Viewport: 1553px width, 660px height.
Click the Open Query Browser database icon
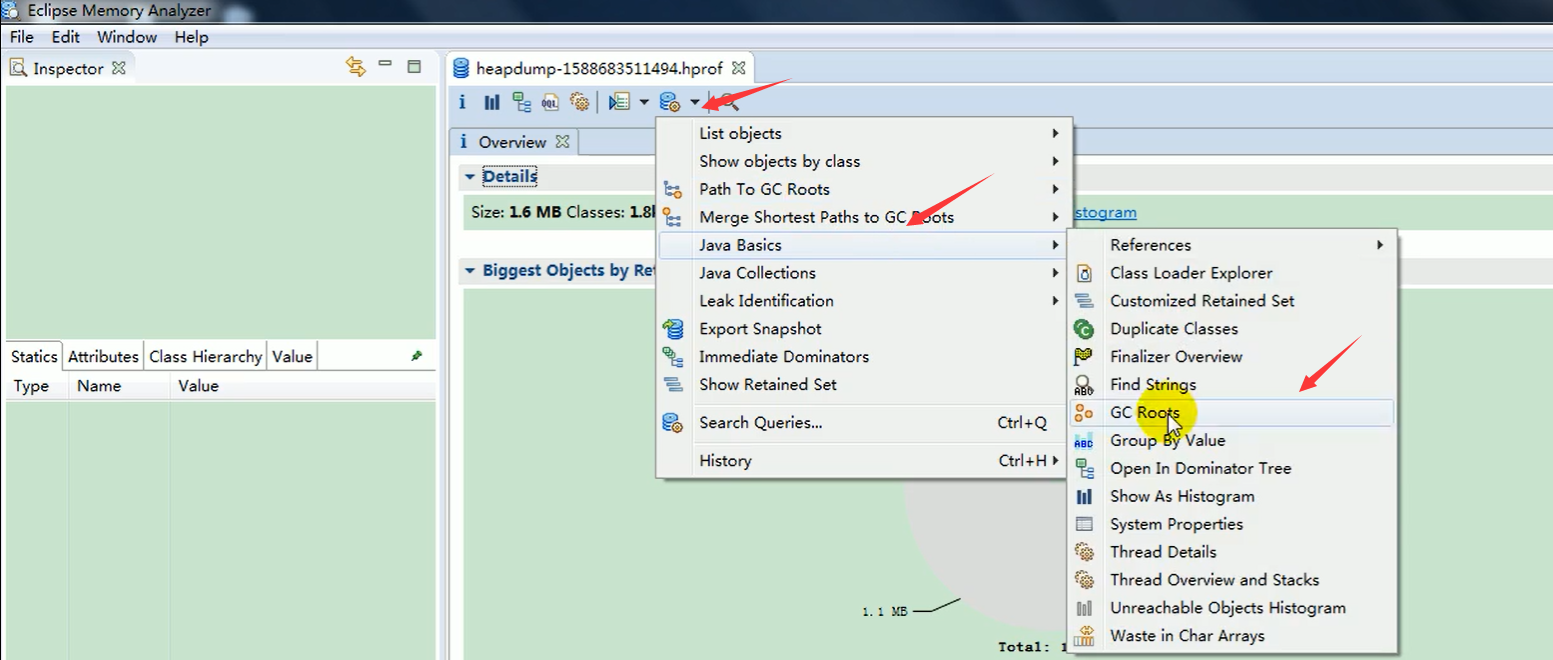[671, 102]
